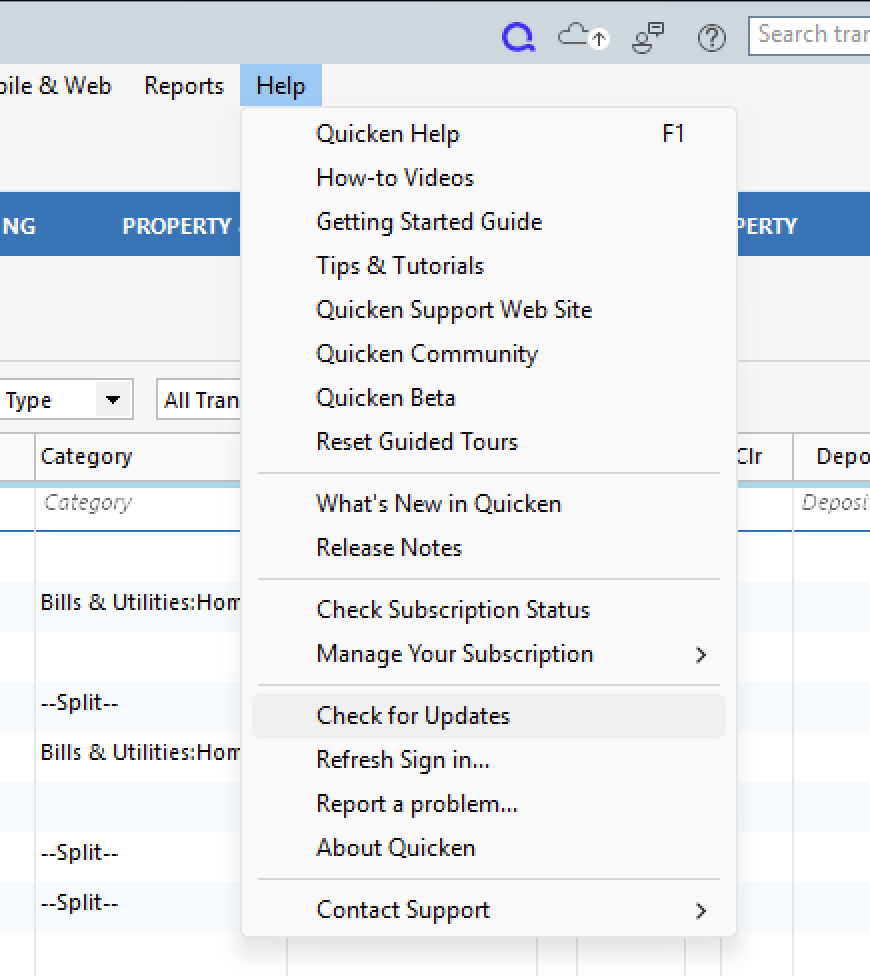View Release Notes
870x976 pixels.
coord(489,548)
